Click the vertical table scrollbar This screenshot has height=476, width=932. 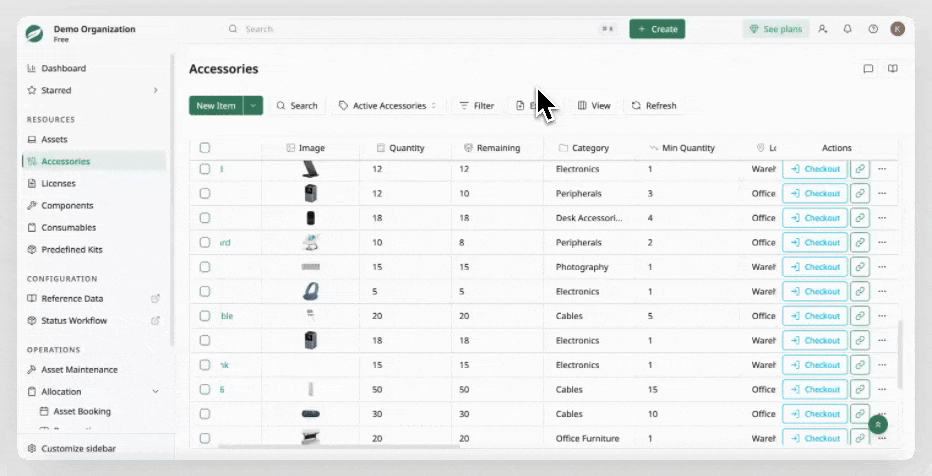[900, 355]
